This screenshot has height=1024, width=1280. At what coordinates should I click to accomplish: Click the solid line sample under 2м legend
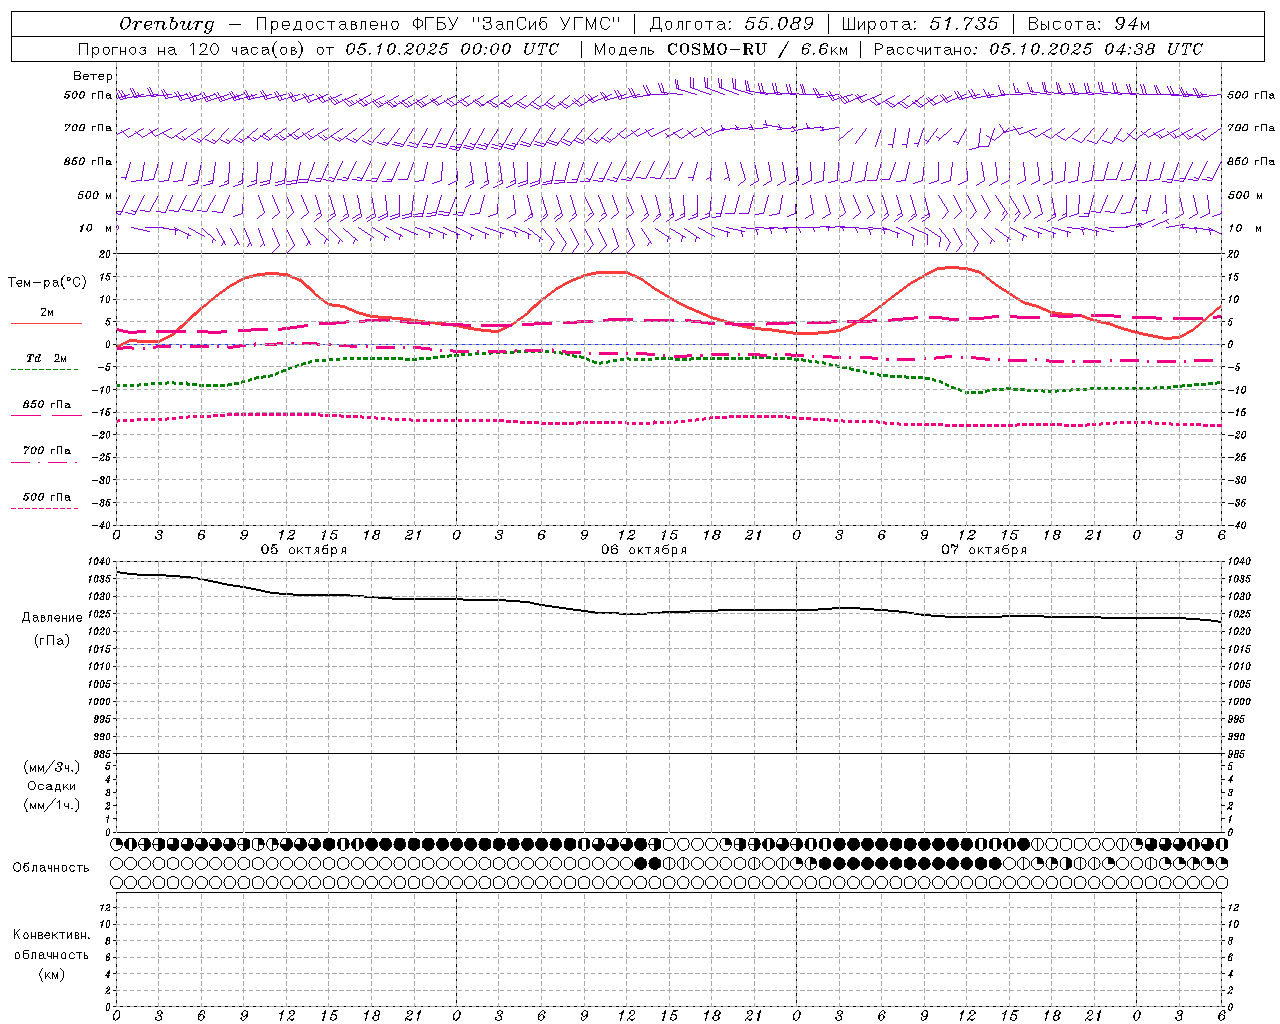[46, 323]
